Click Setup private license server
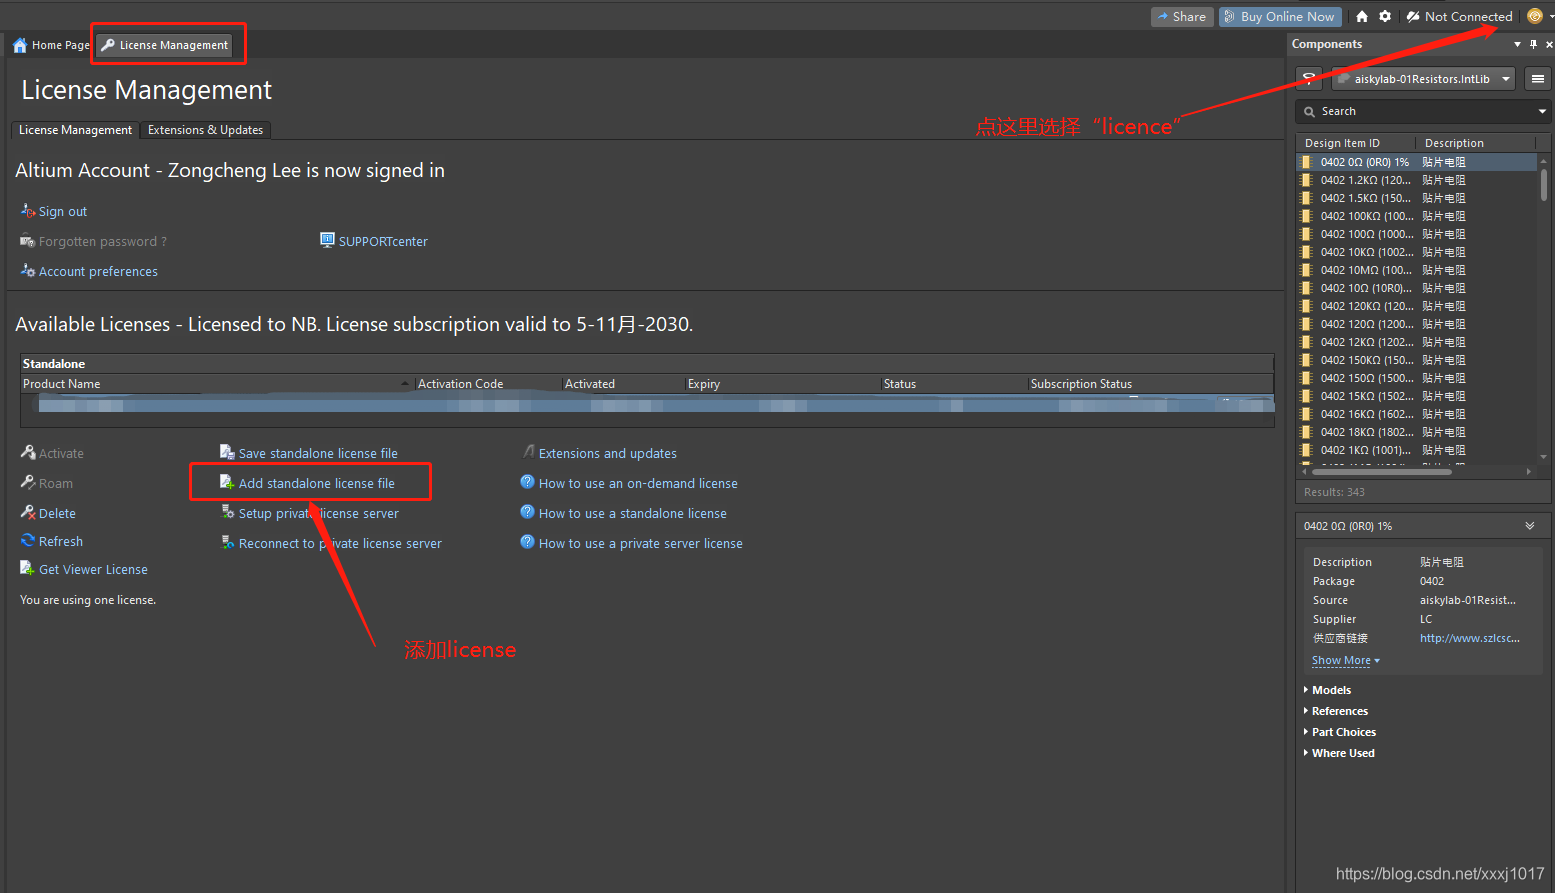The image size is (1555, 893). click(318, 513)
